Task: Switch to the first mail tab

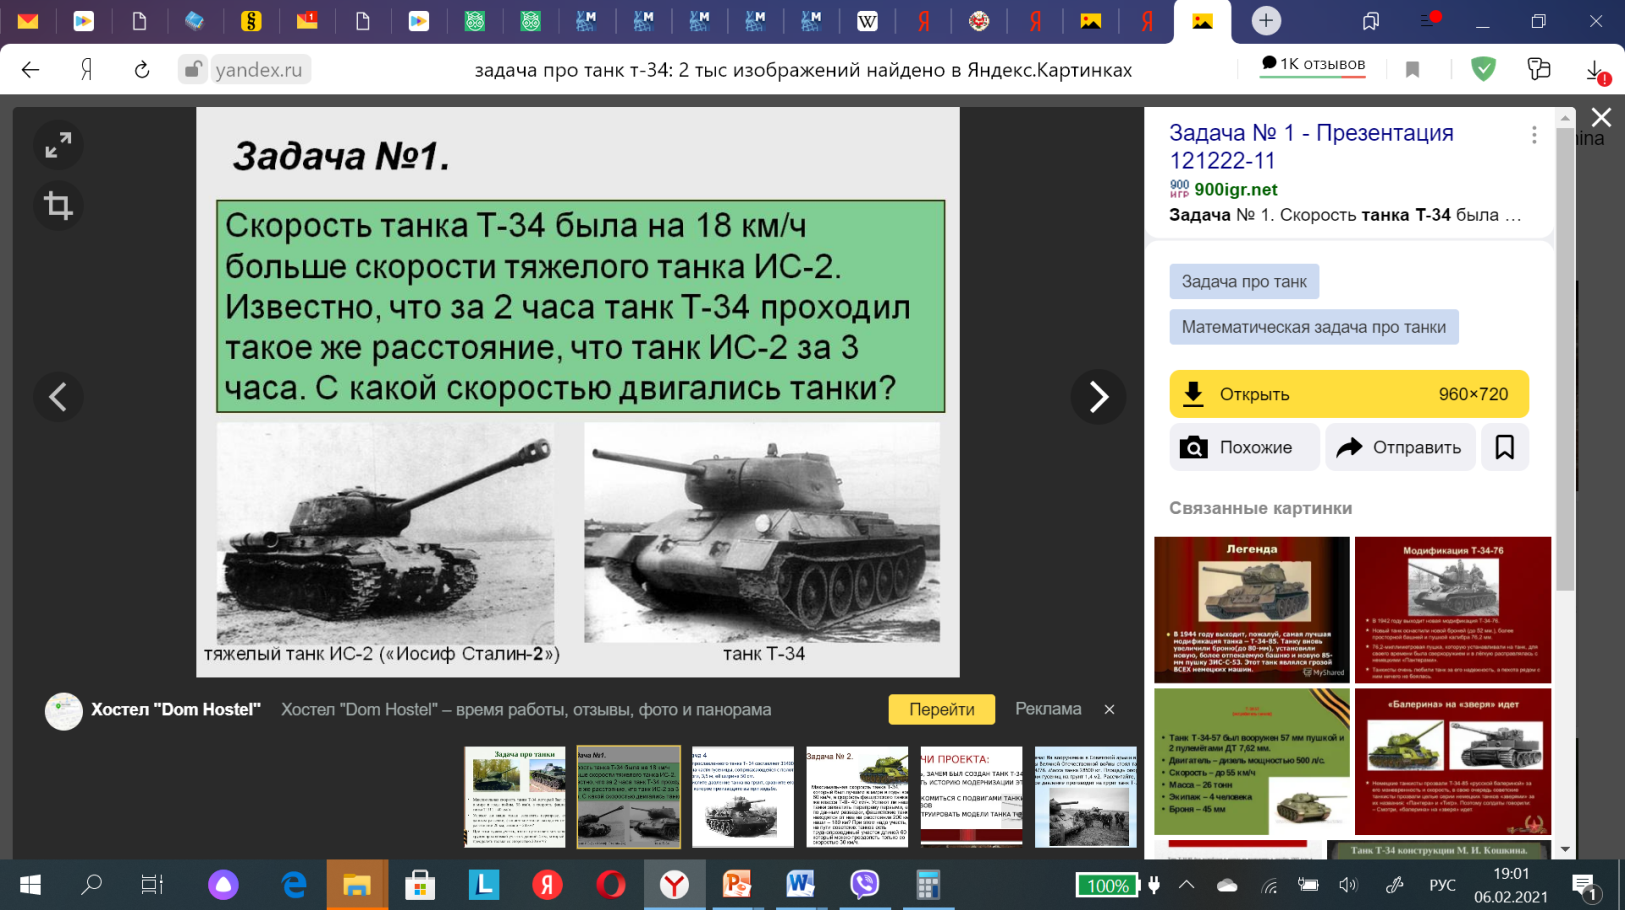Action: (28, 21)
